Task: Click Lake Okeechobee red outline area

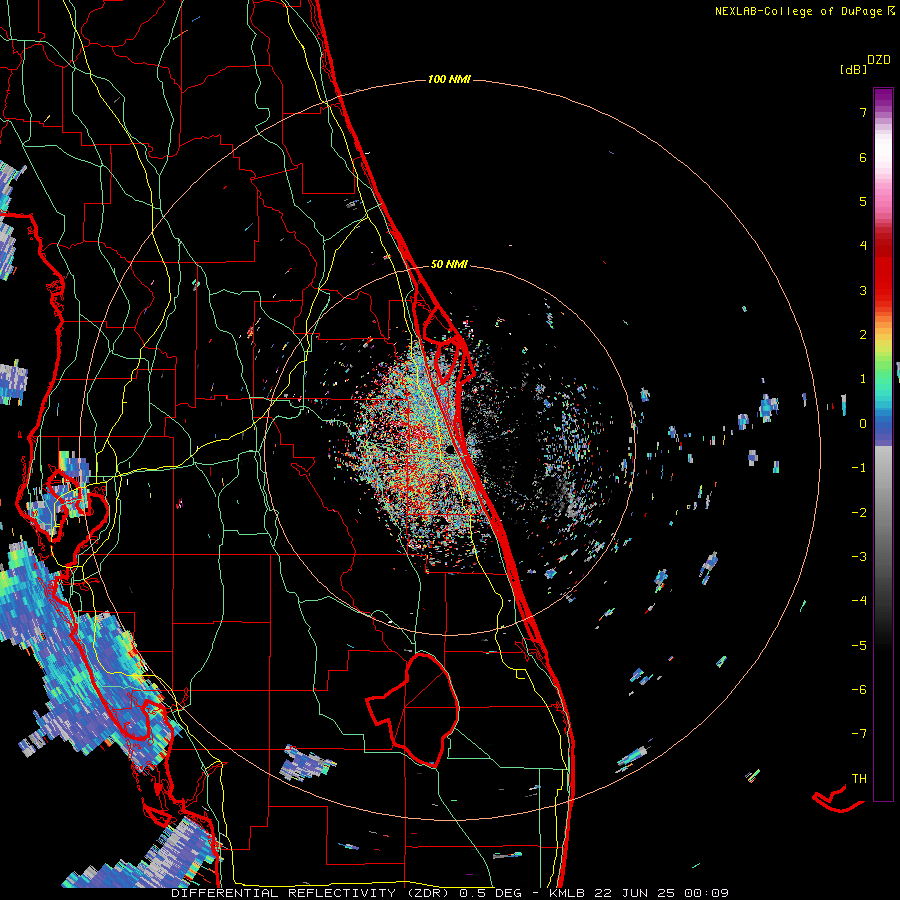Action: point(413,711)
